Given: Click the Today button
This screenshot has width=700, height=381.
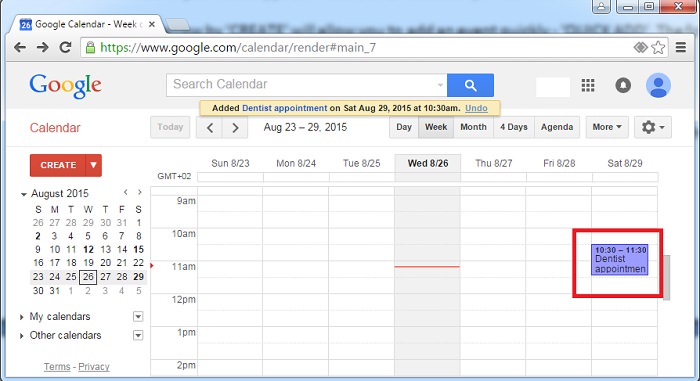Looking at the screenshot, I should (170, 127).
